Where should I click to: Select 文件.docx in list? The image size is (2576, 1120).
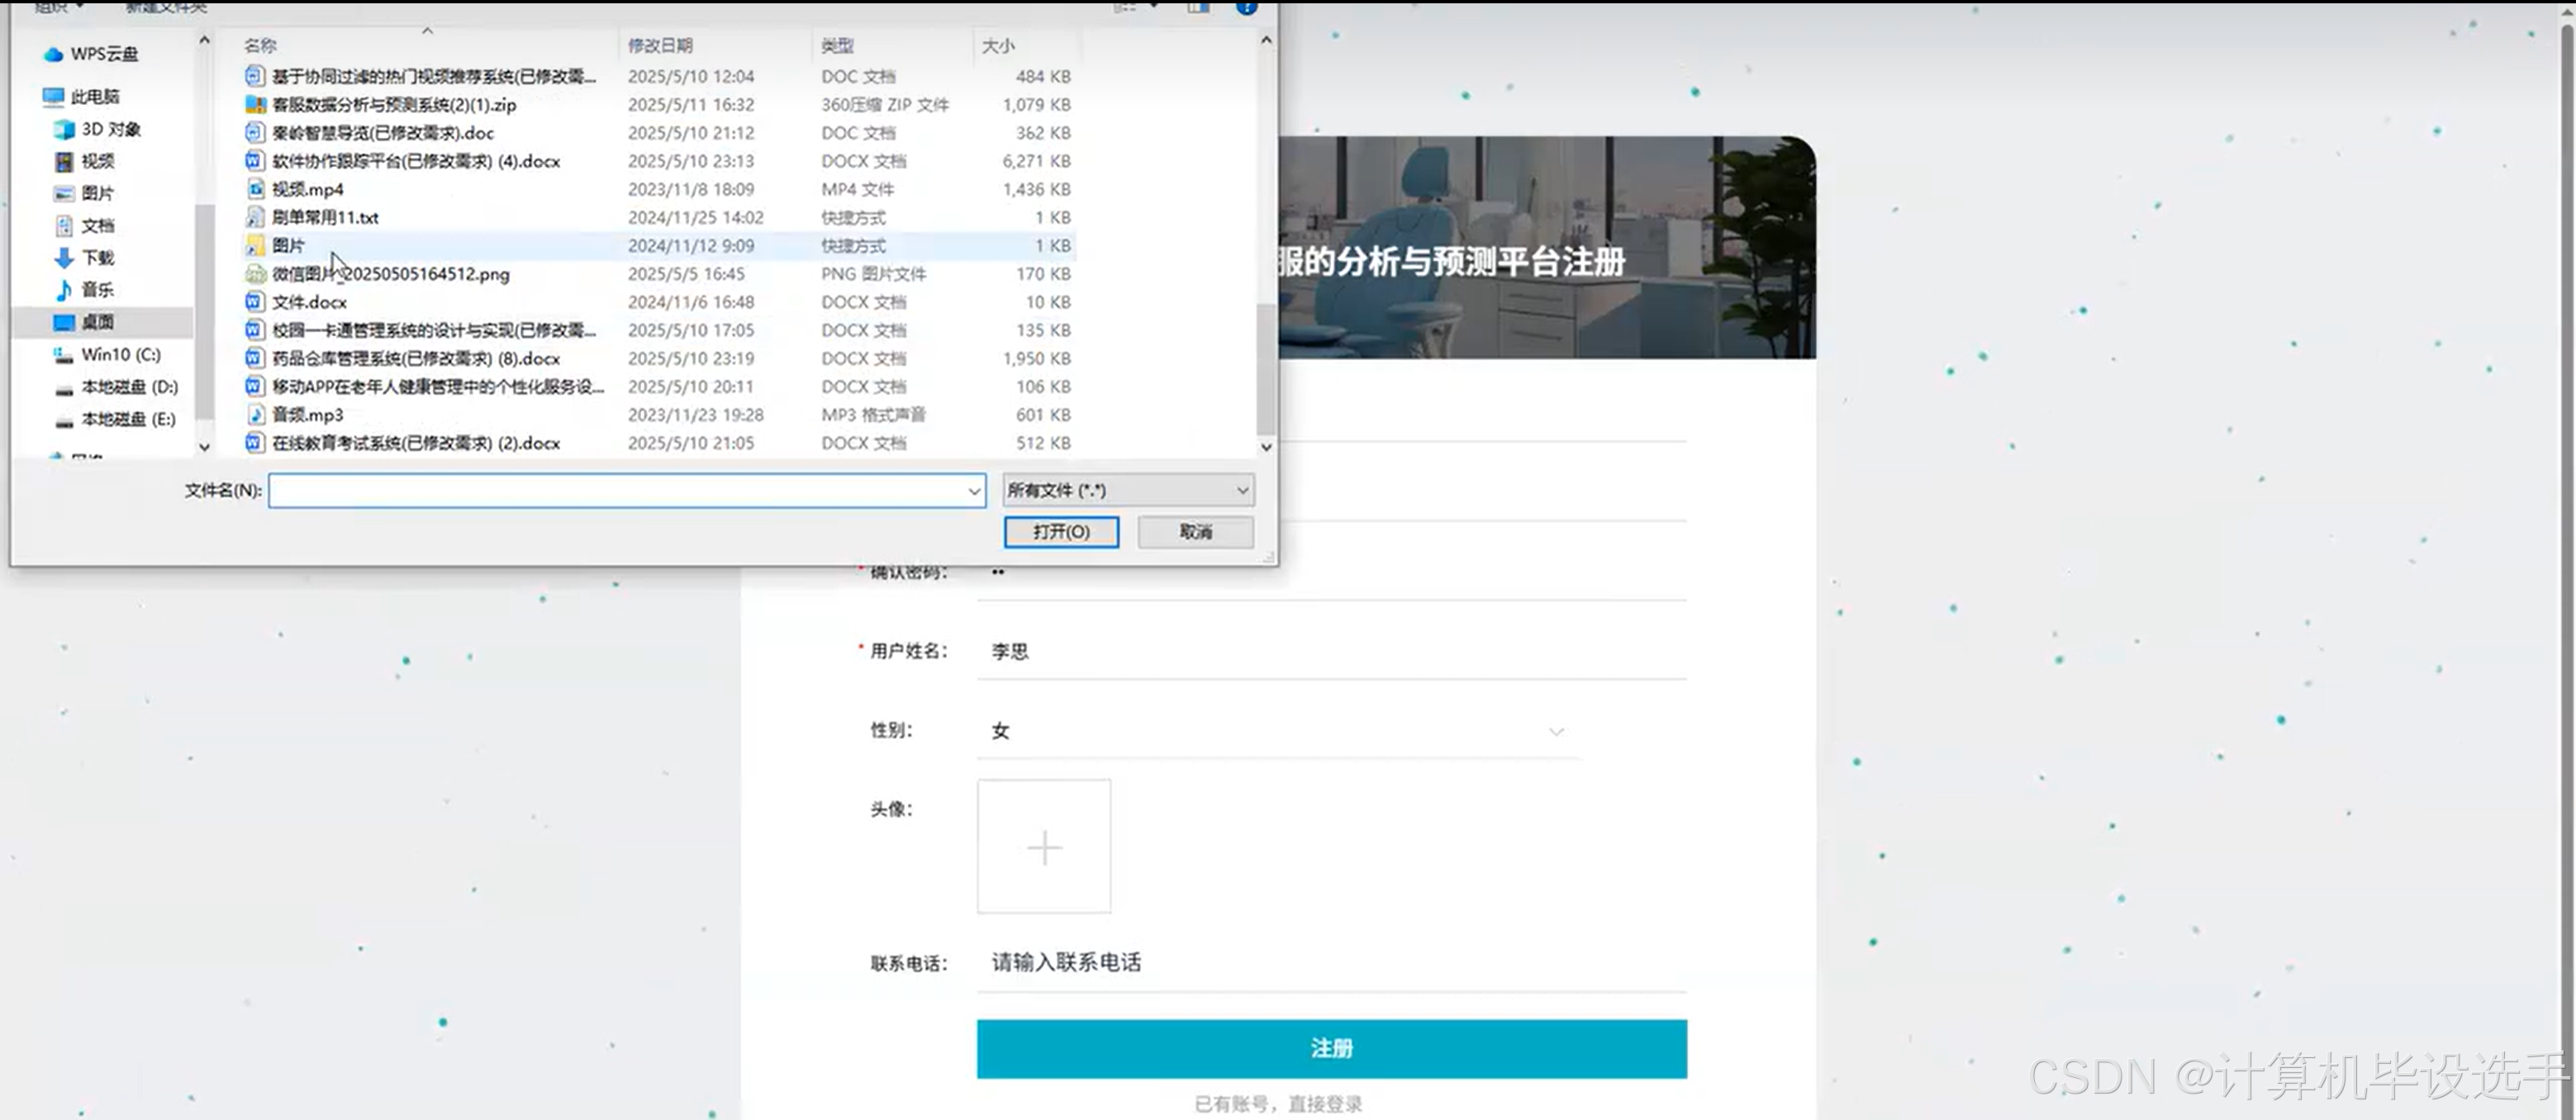[309, 301]
